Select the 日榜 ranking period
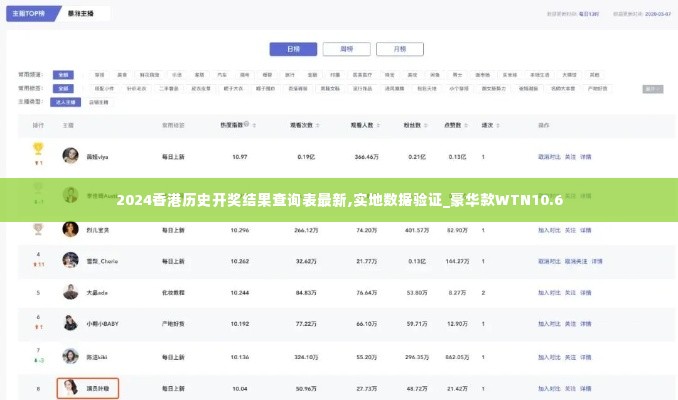This screenshot has width=678, height=400. [x=293, y=48]
